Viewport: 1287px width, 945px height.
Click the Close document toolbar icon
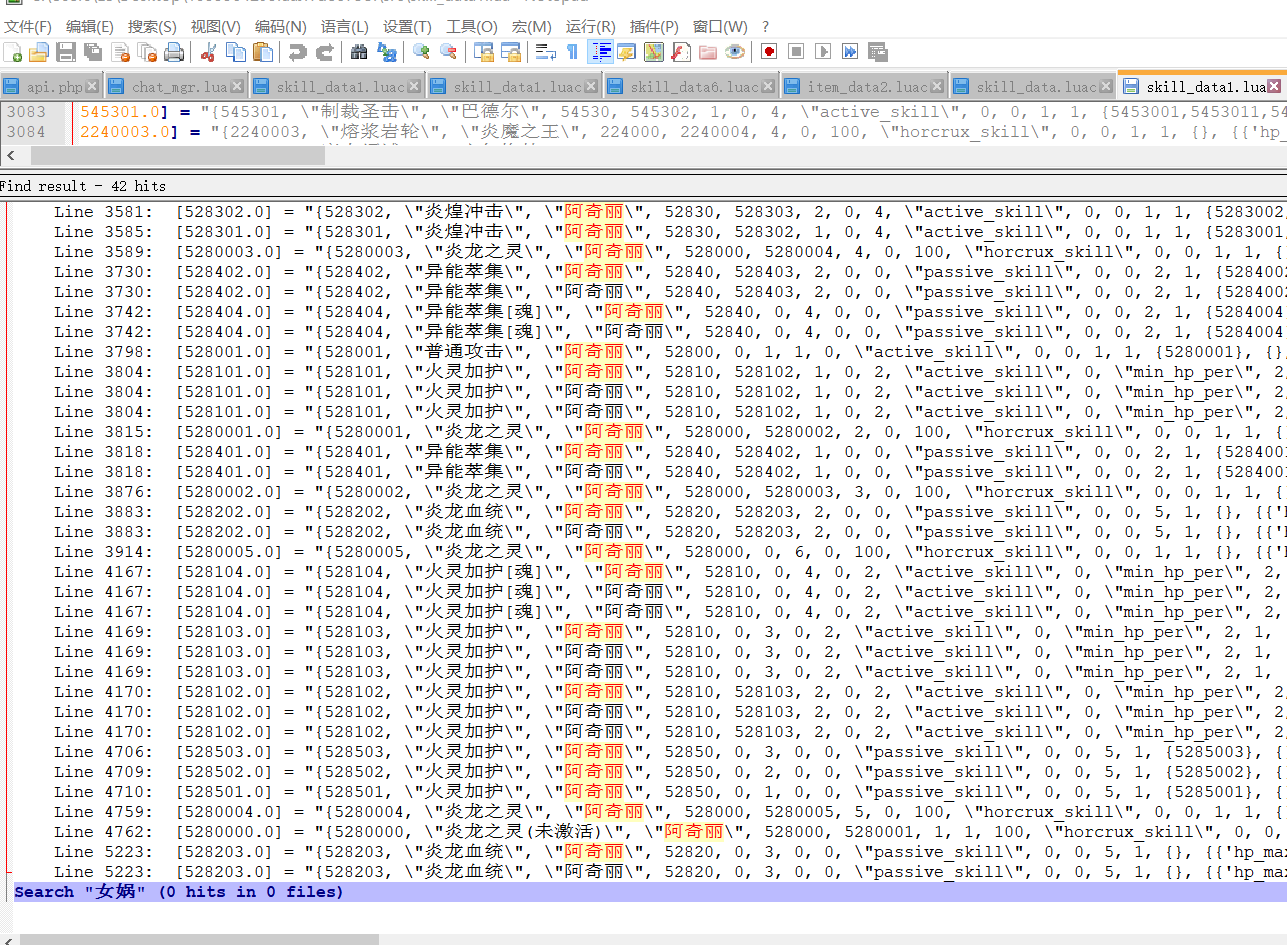point(120,52)
